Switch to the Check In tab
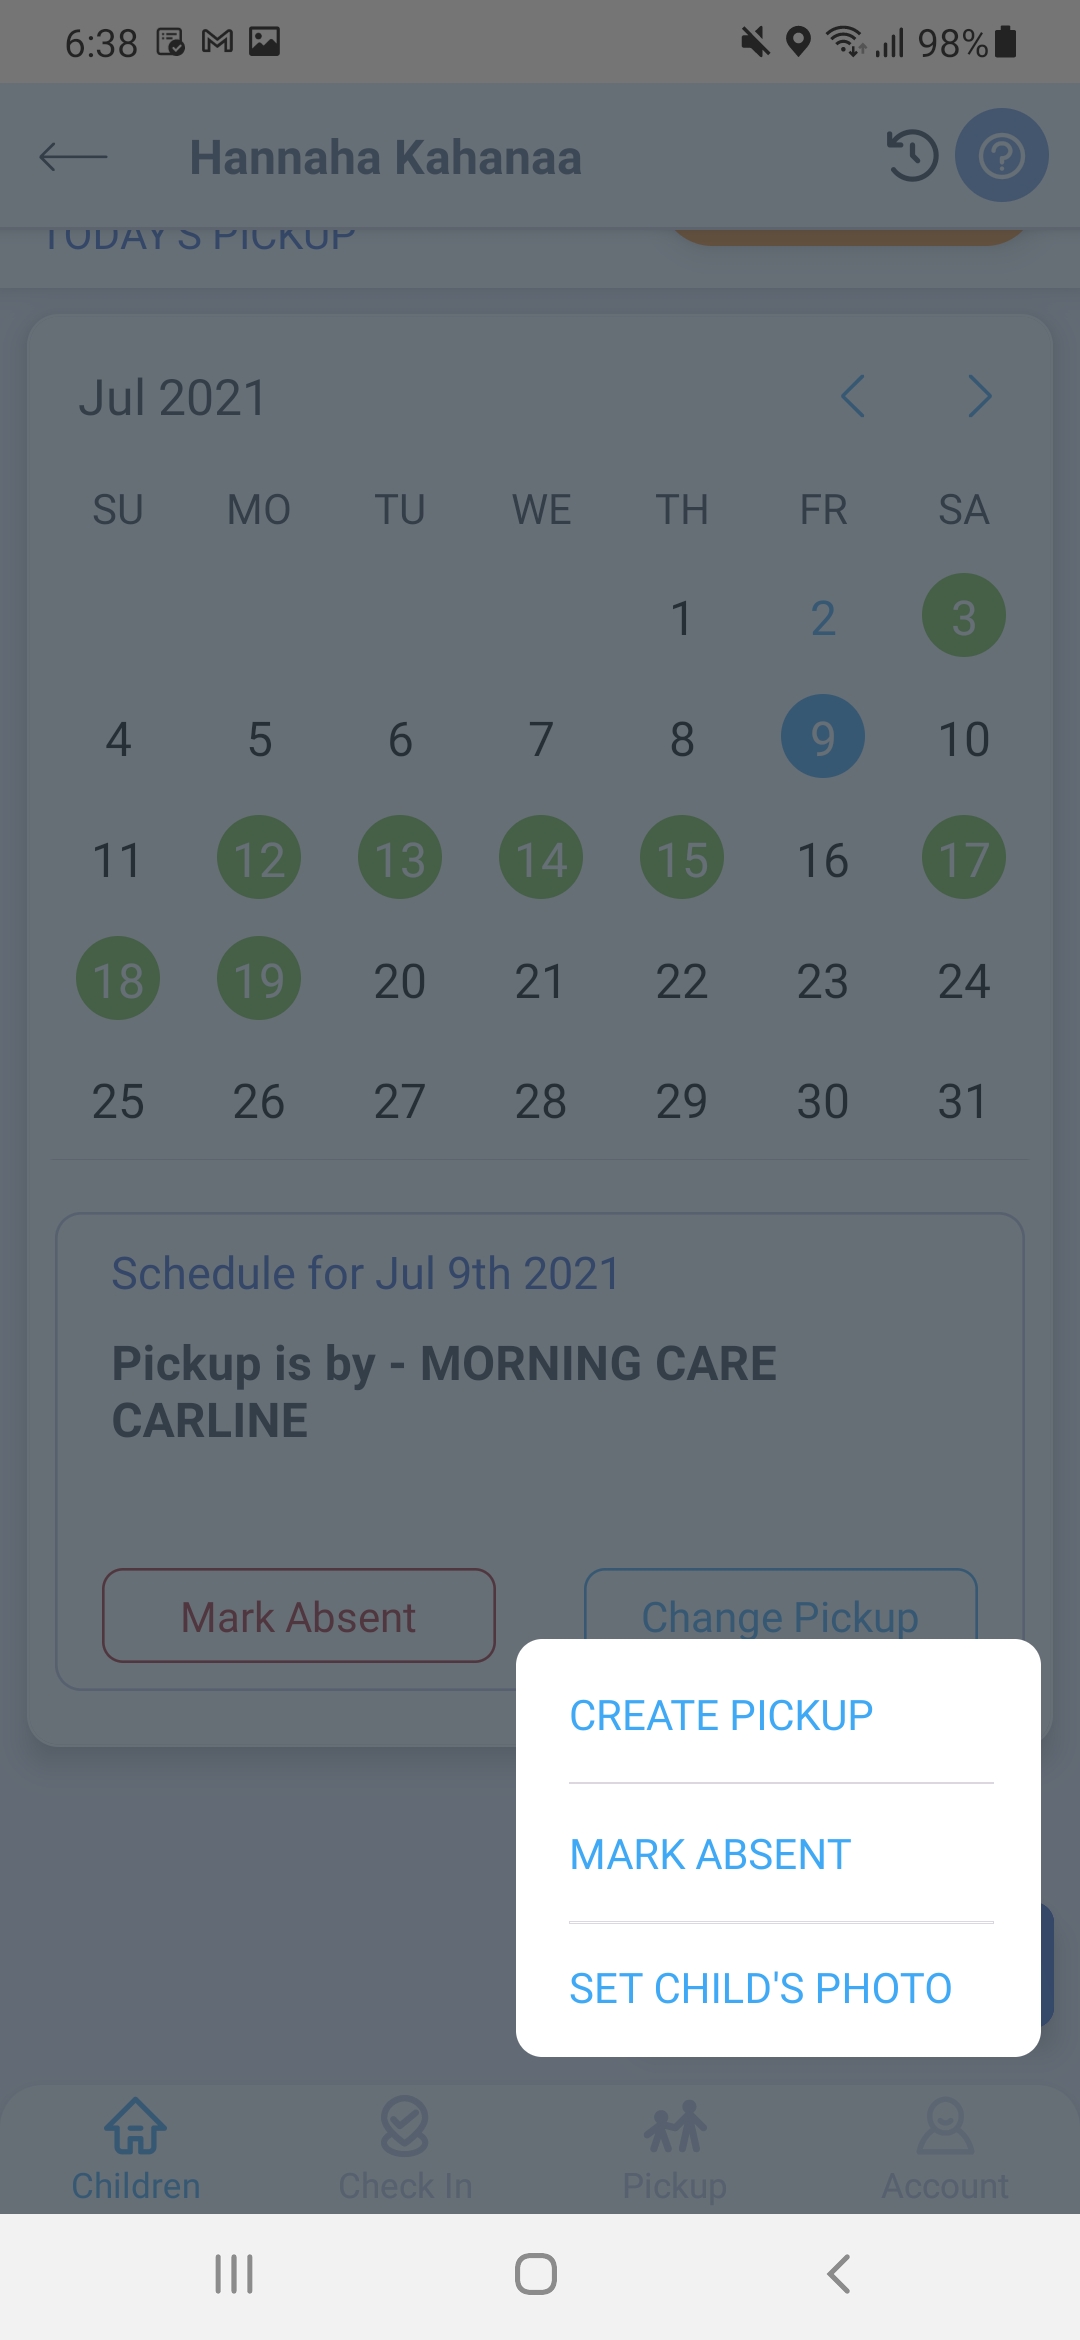Viewport: 1080px width, 2340px height. (405, 2148)
